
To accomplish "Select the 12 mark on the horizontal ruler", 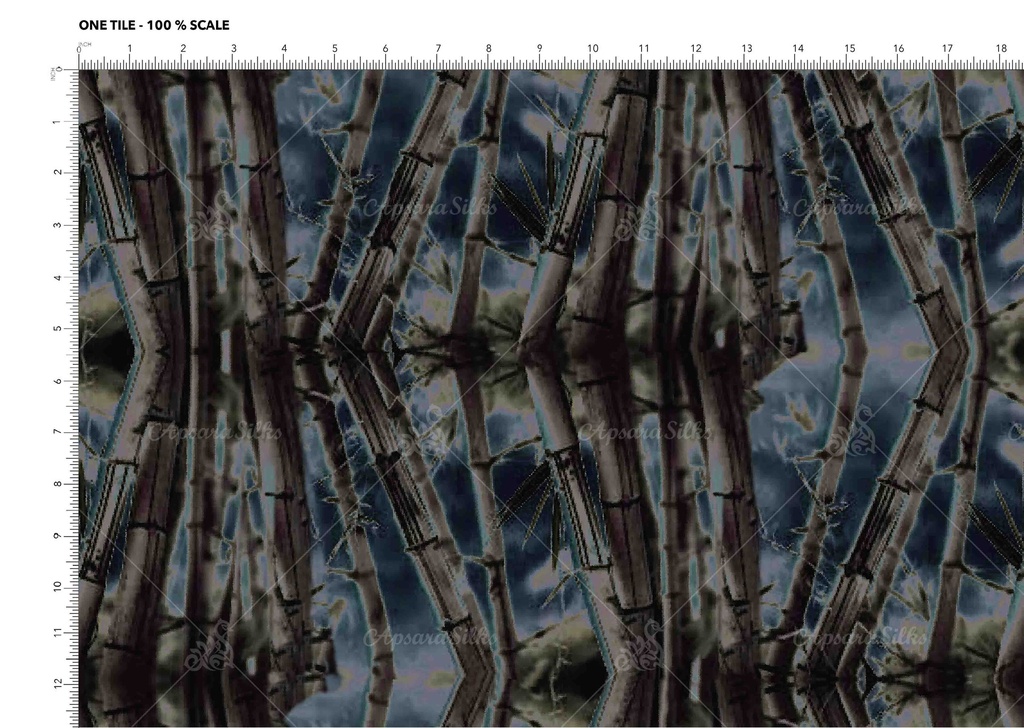I will [695, 48].
